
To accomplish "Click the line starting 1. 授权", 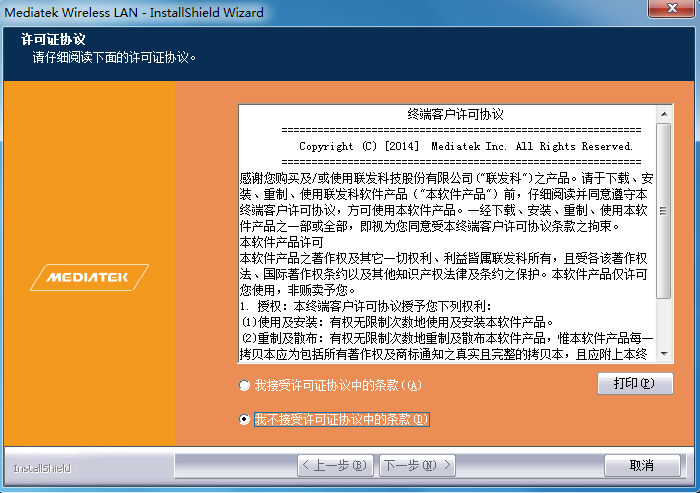I will tap(366, 306).
